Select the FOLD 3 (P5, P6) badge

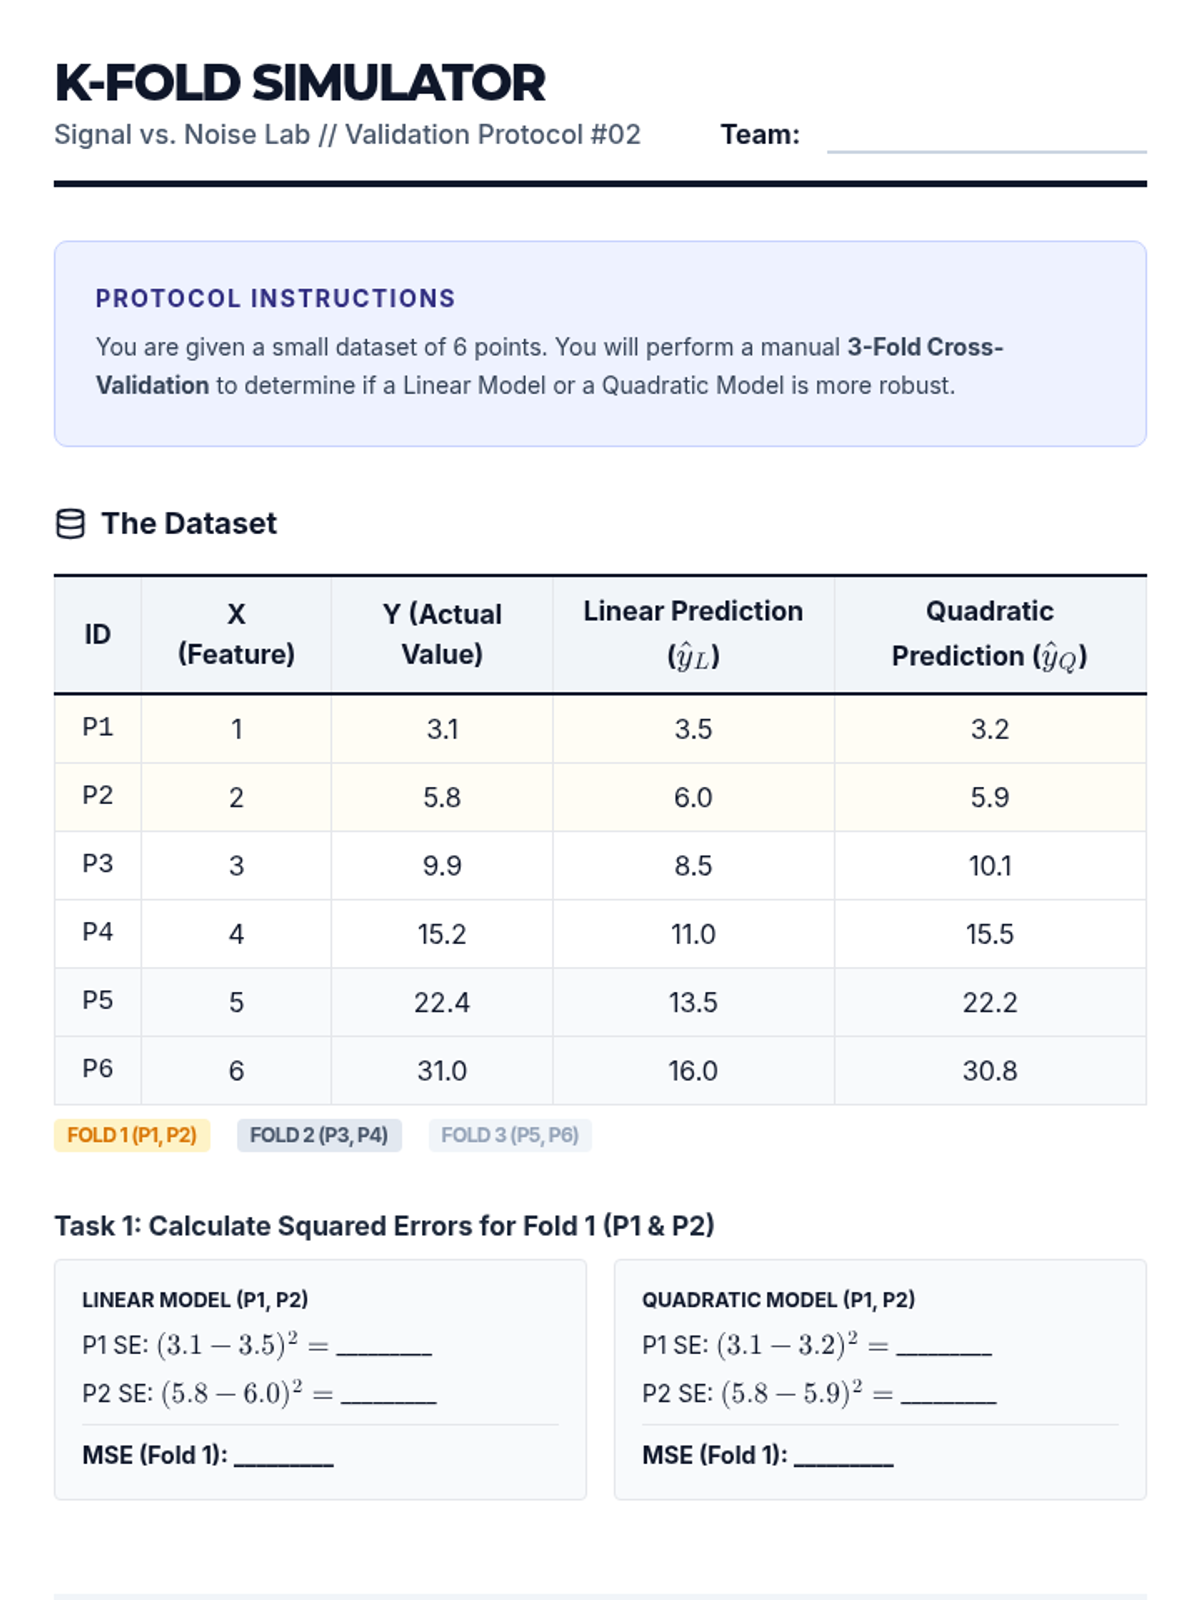510,1135
